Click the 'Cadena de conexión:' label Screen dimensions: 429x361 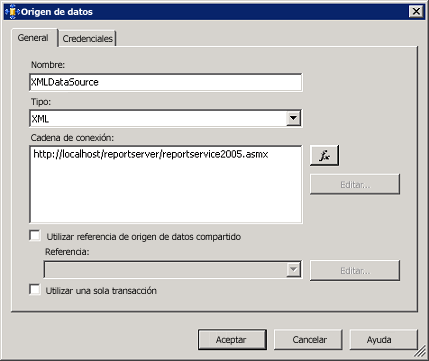(72, 137)
